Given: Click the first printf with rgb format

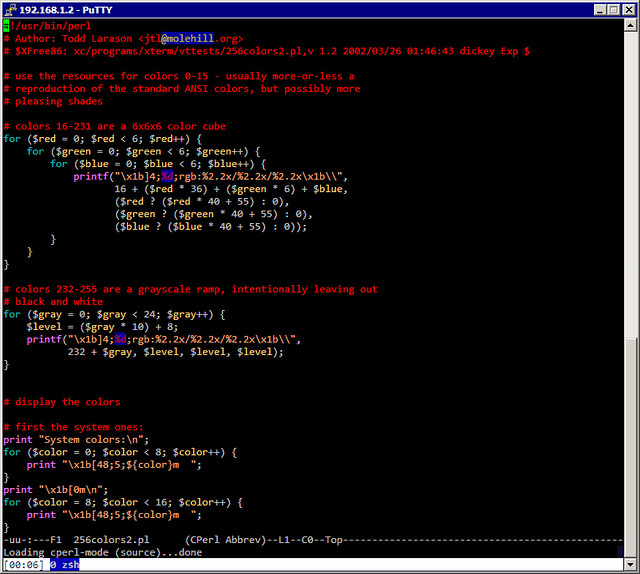Looking at the screenshot, I should point(211,176).
